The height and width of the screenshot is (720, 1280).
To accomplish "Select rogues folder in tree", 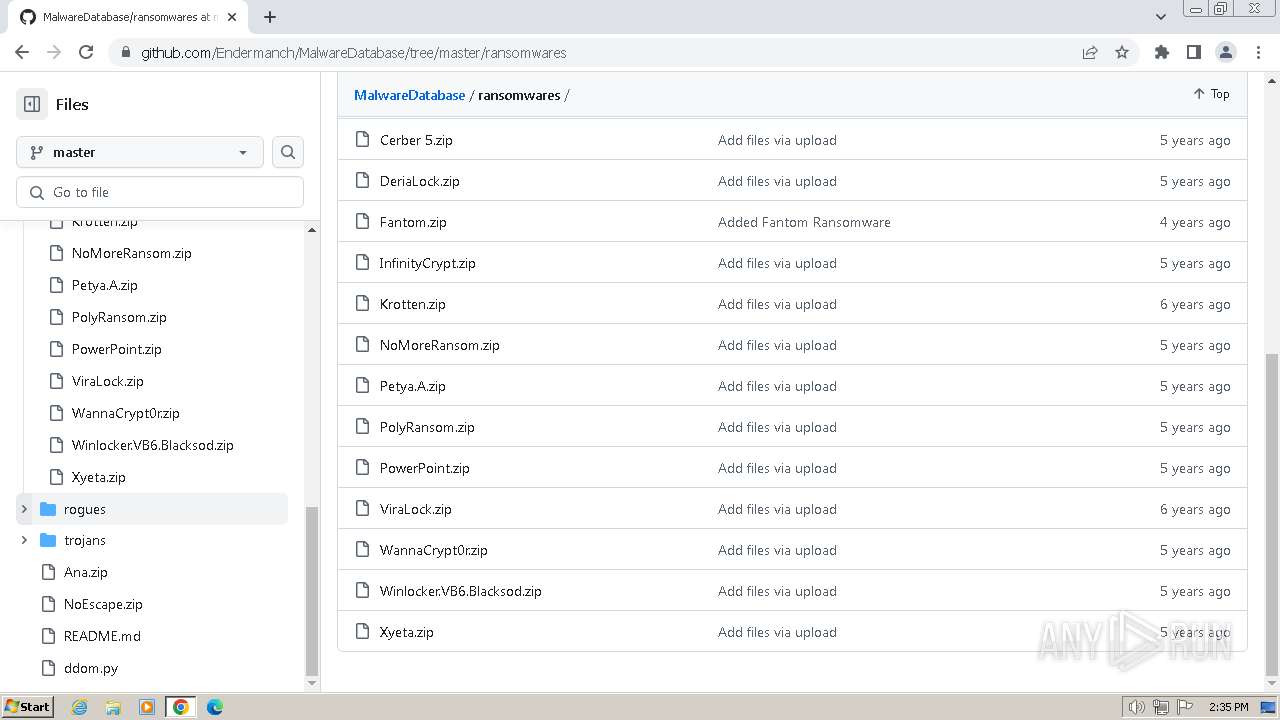I will tap(85, 509).
